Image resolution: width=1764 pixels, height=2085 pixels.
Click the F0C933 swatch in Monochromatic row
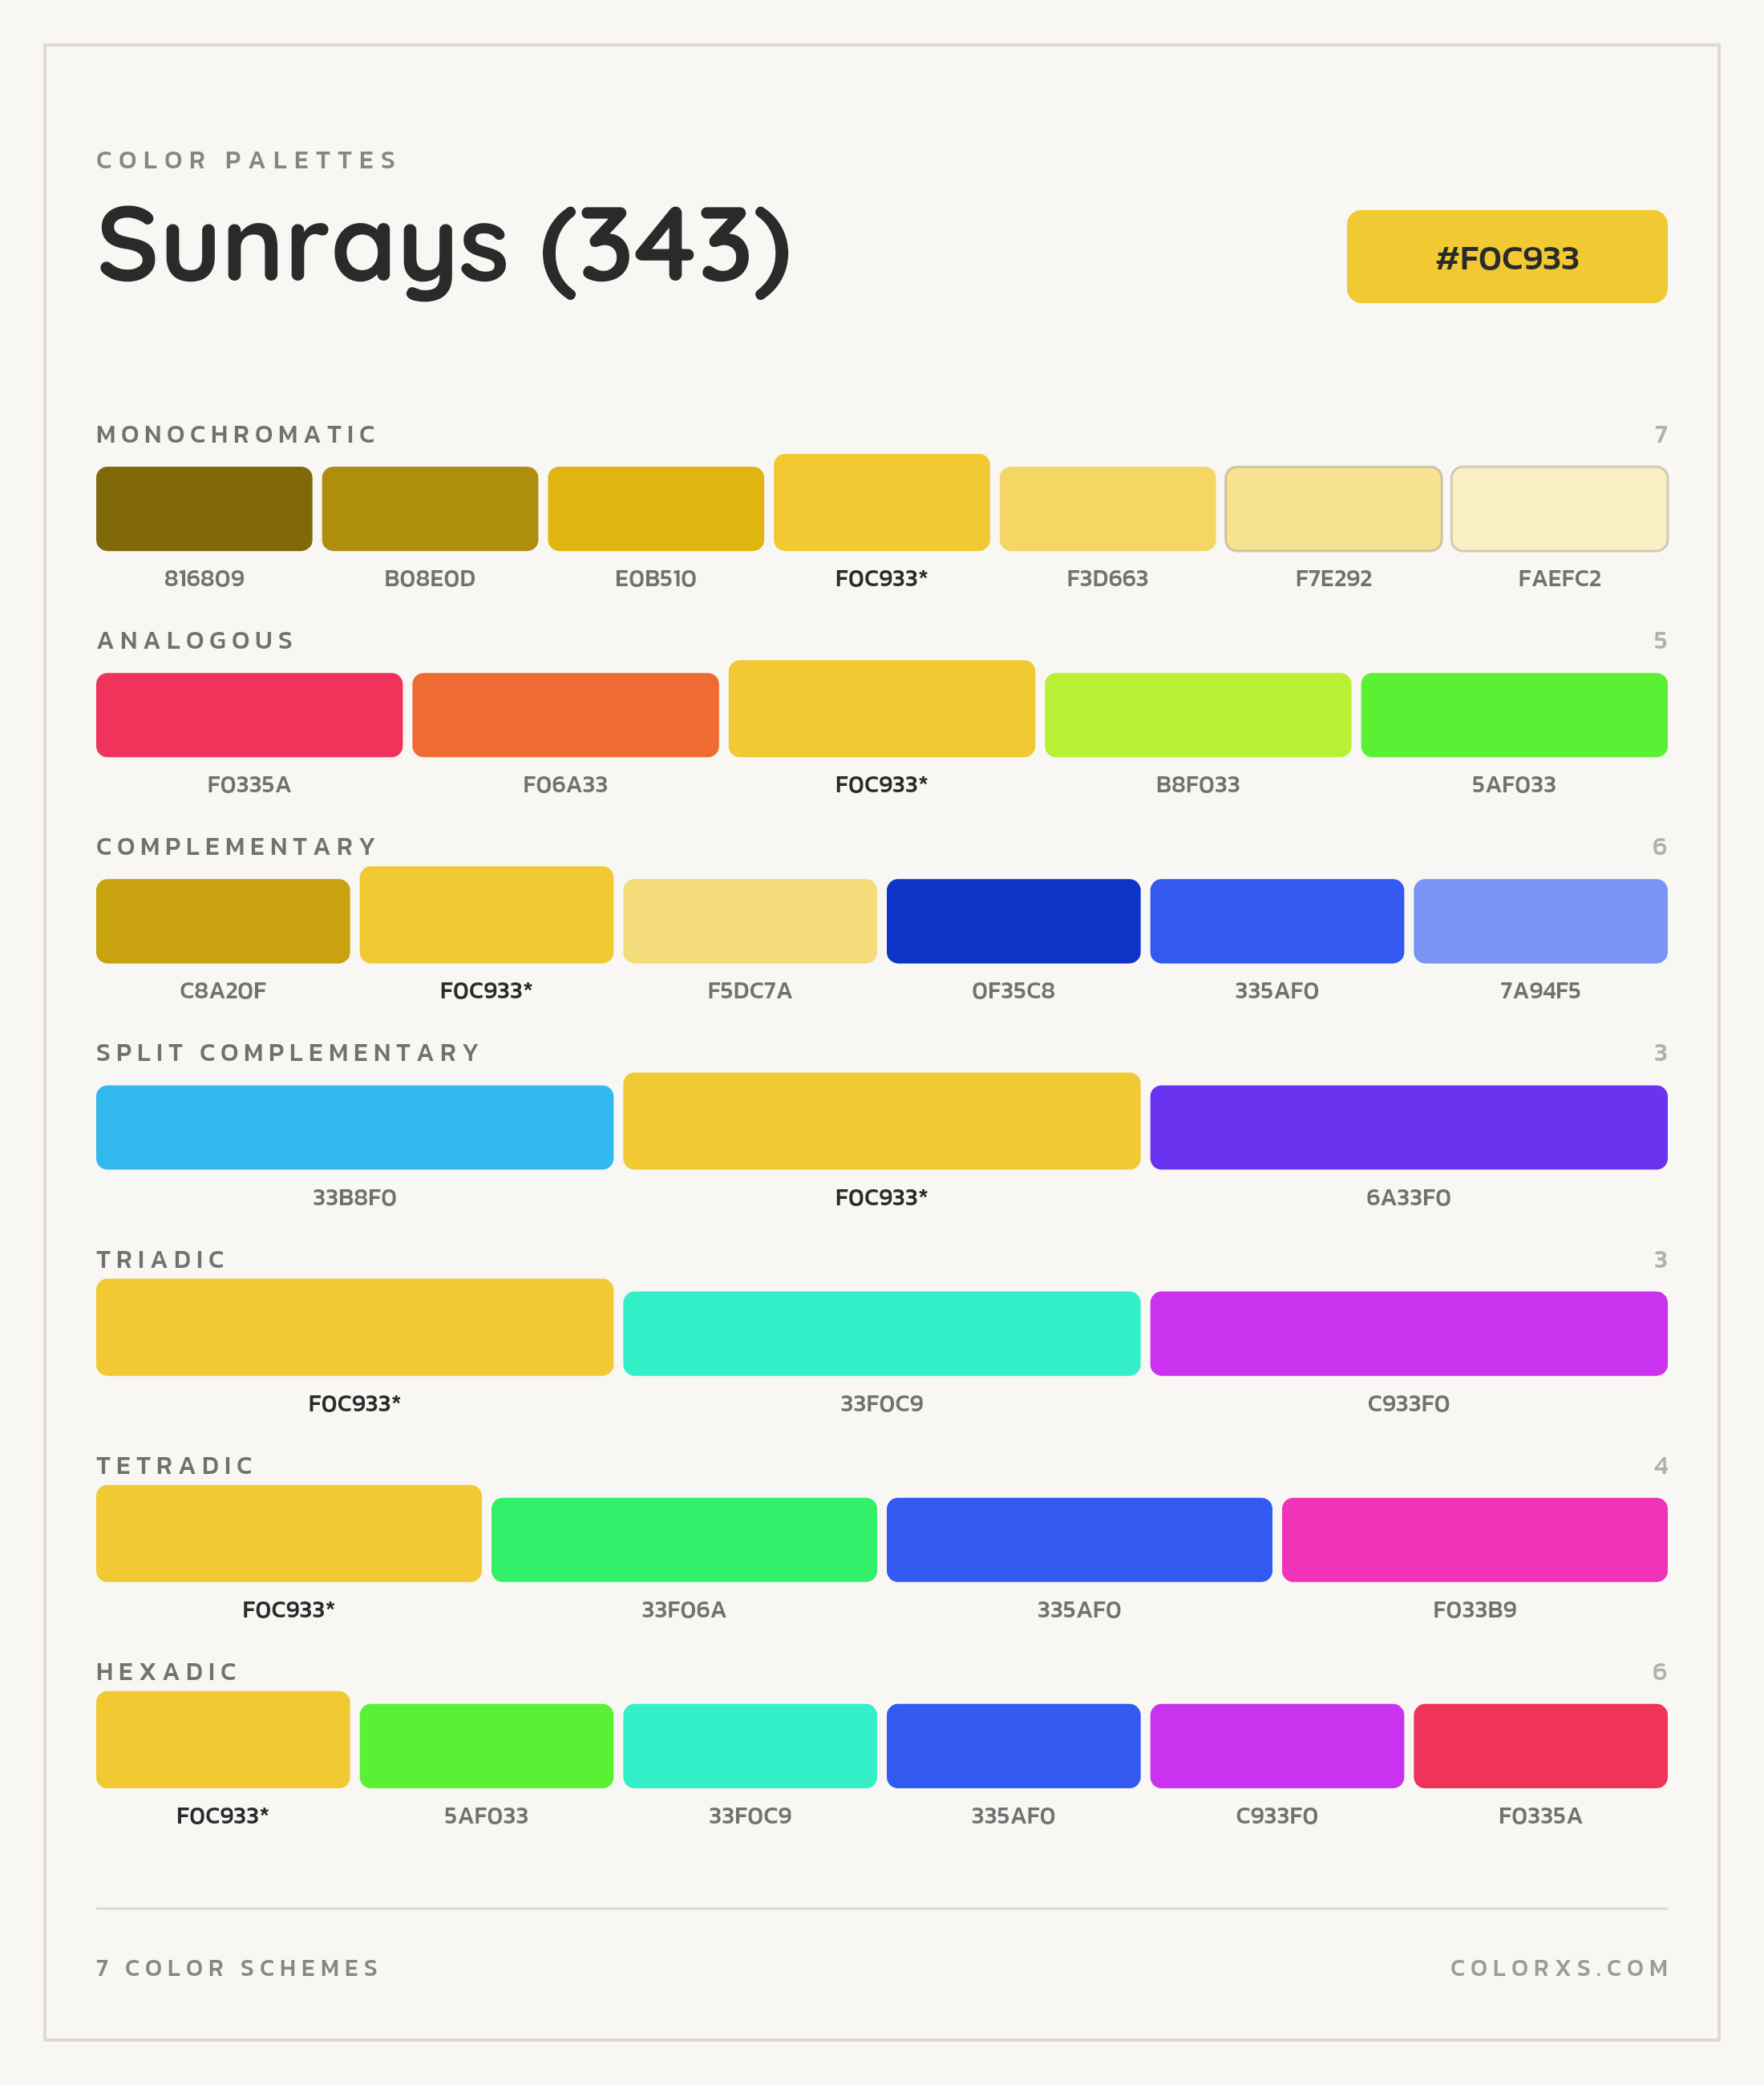pos(882,502)
